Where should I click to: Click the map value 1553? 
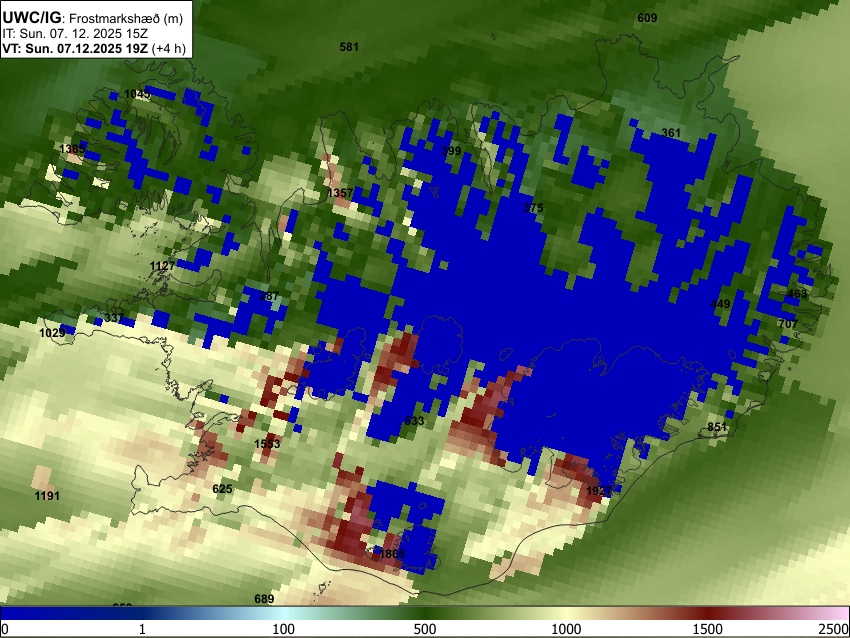[267, 444]
